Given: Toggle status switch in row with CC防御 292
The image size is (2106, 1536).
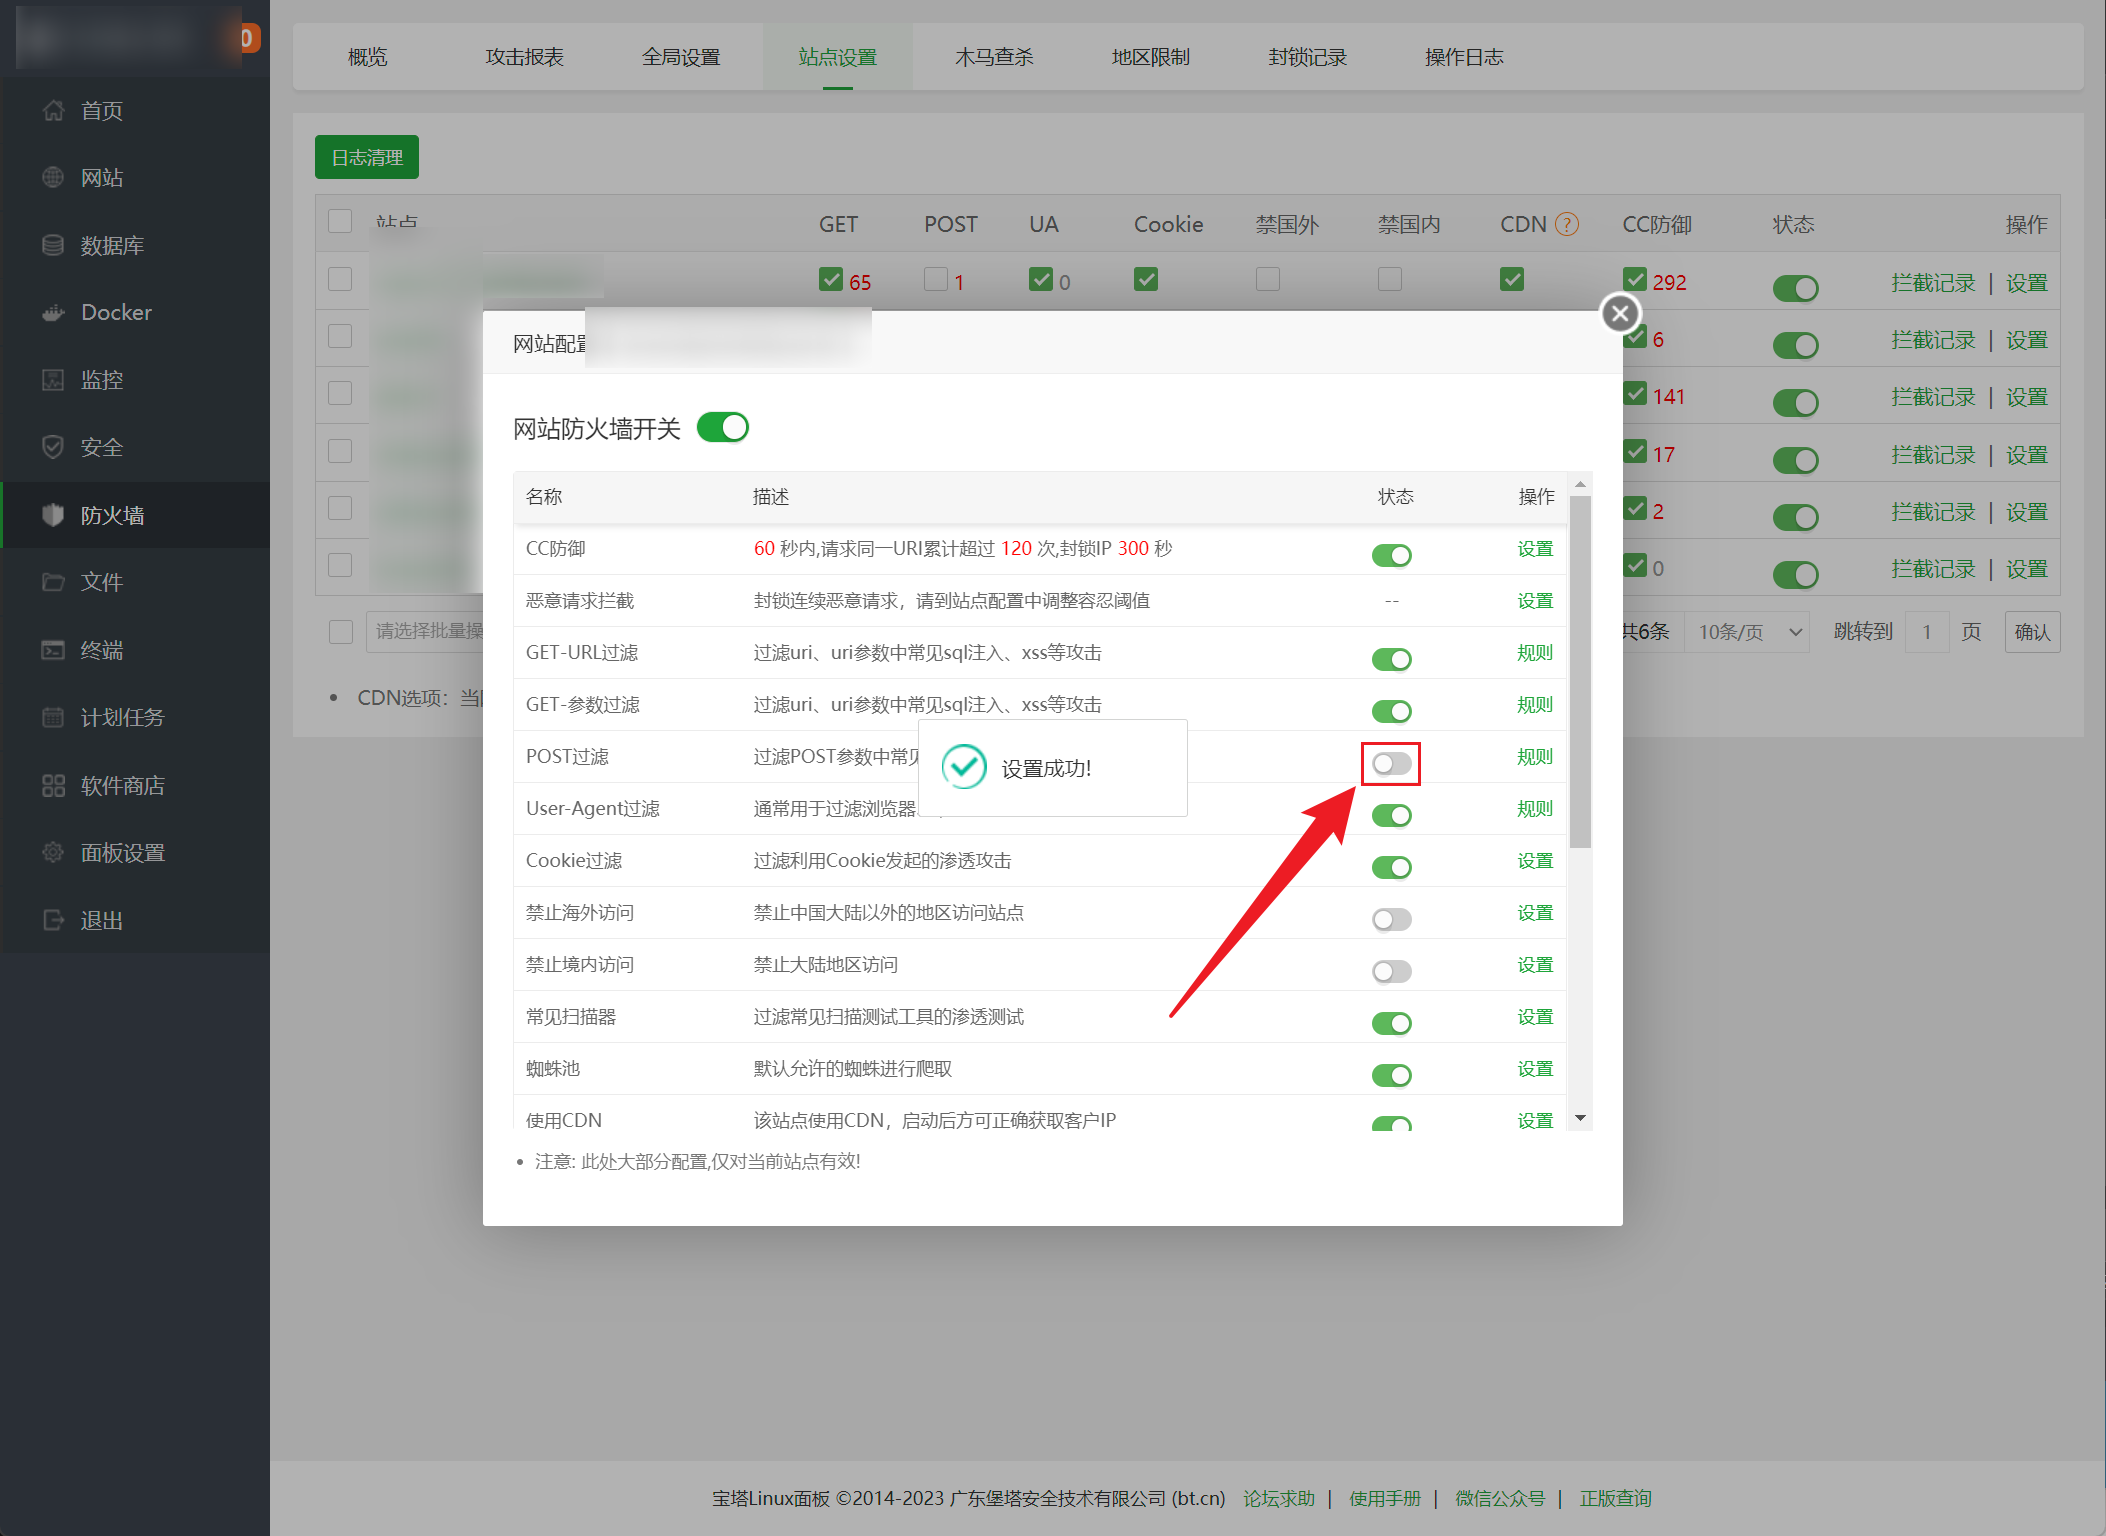Looking at the screenshot, I should (x=1795, y=288).
